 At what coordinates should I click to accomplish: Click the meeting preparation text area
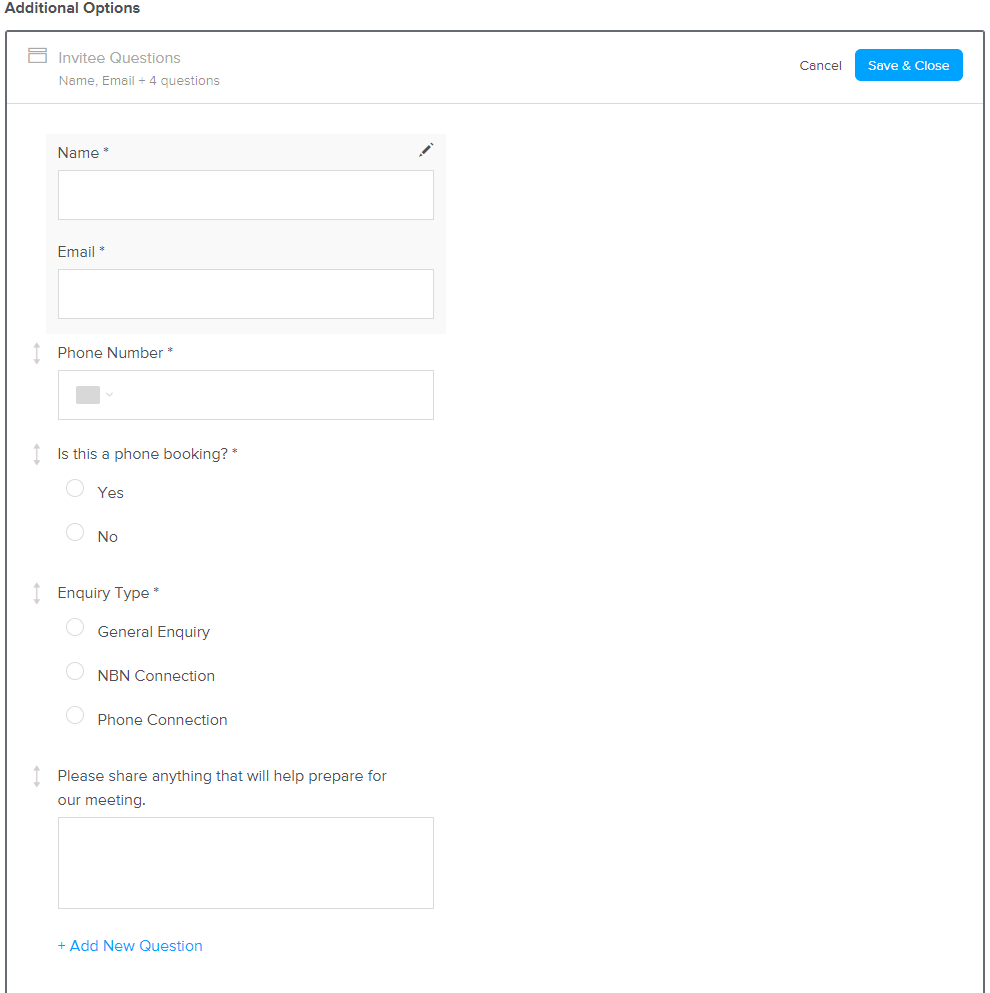[246, 863]
